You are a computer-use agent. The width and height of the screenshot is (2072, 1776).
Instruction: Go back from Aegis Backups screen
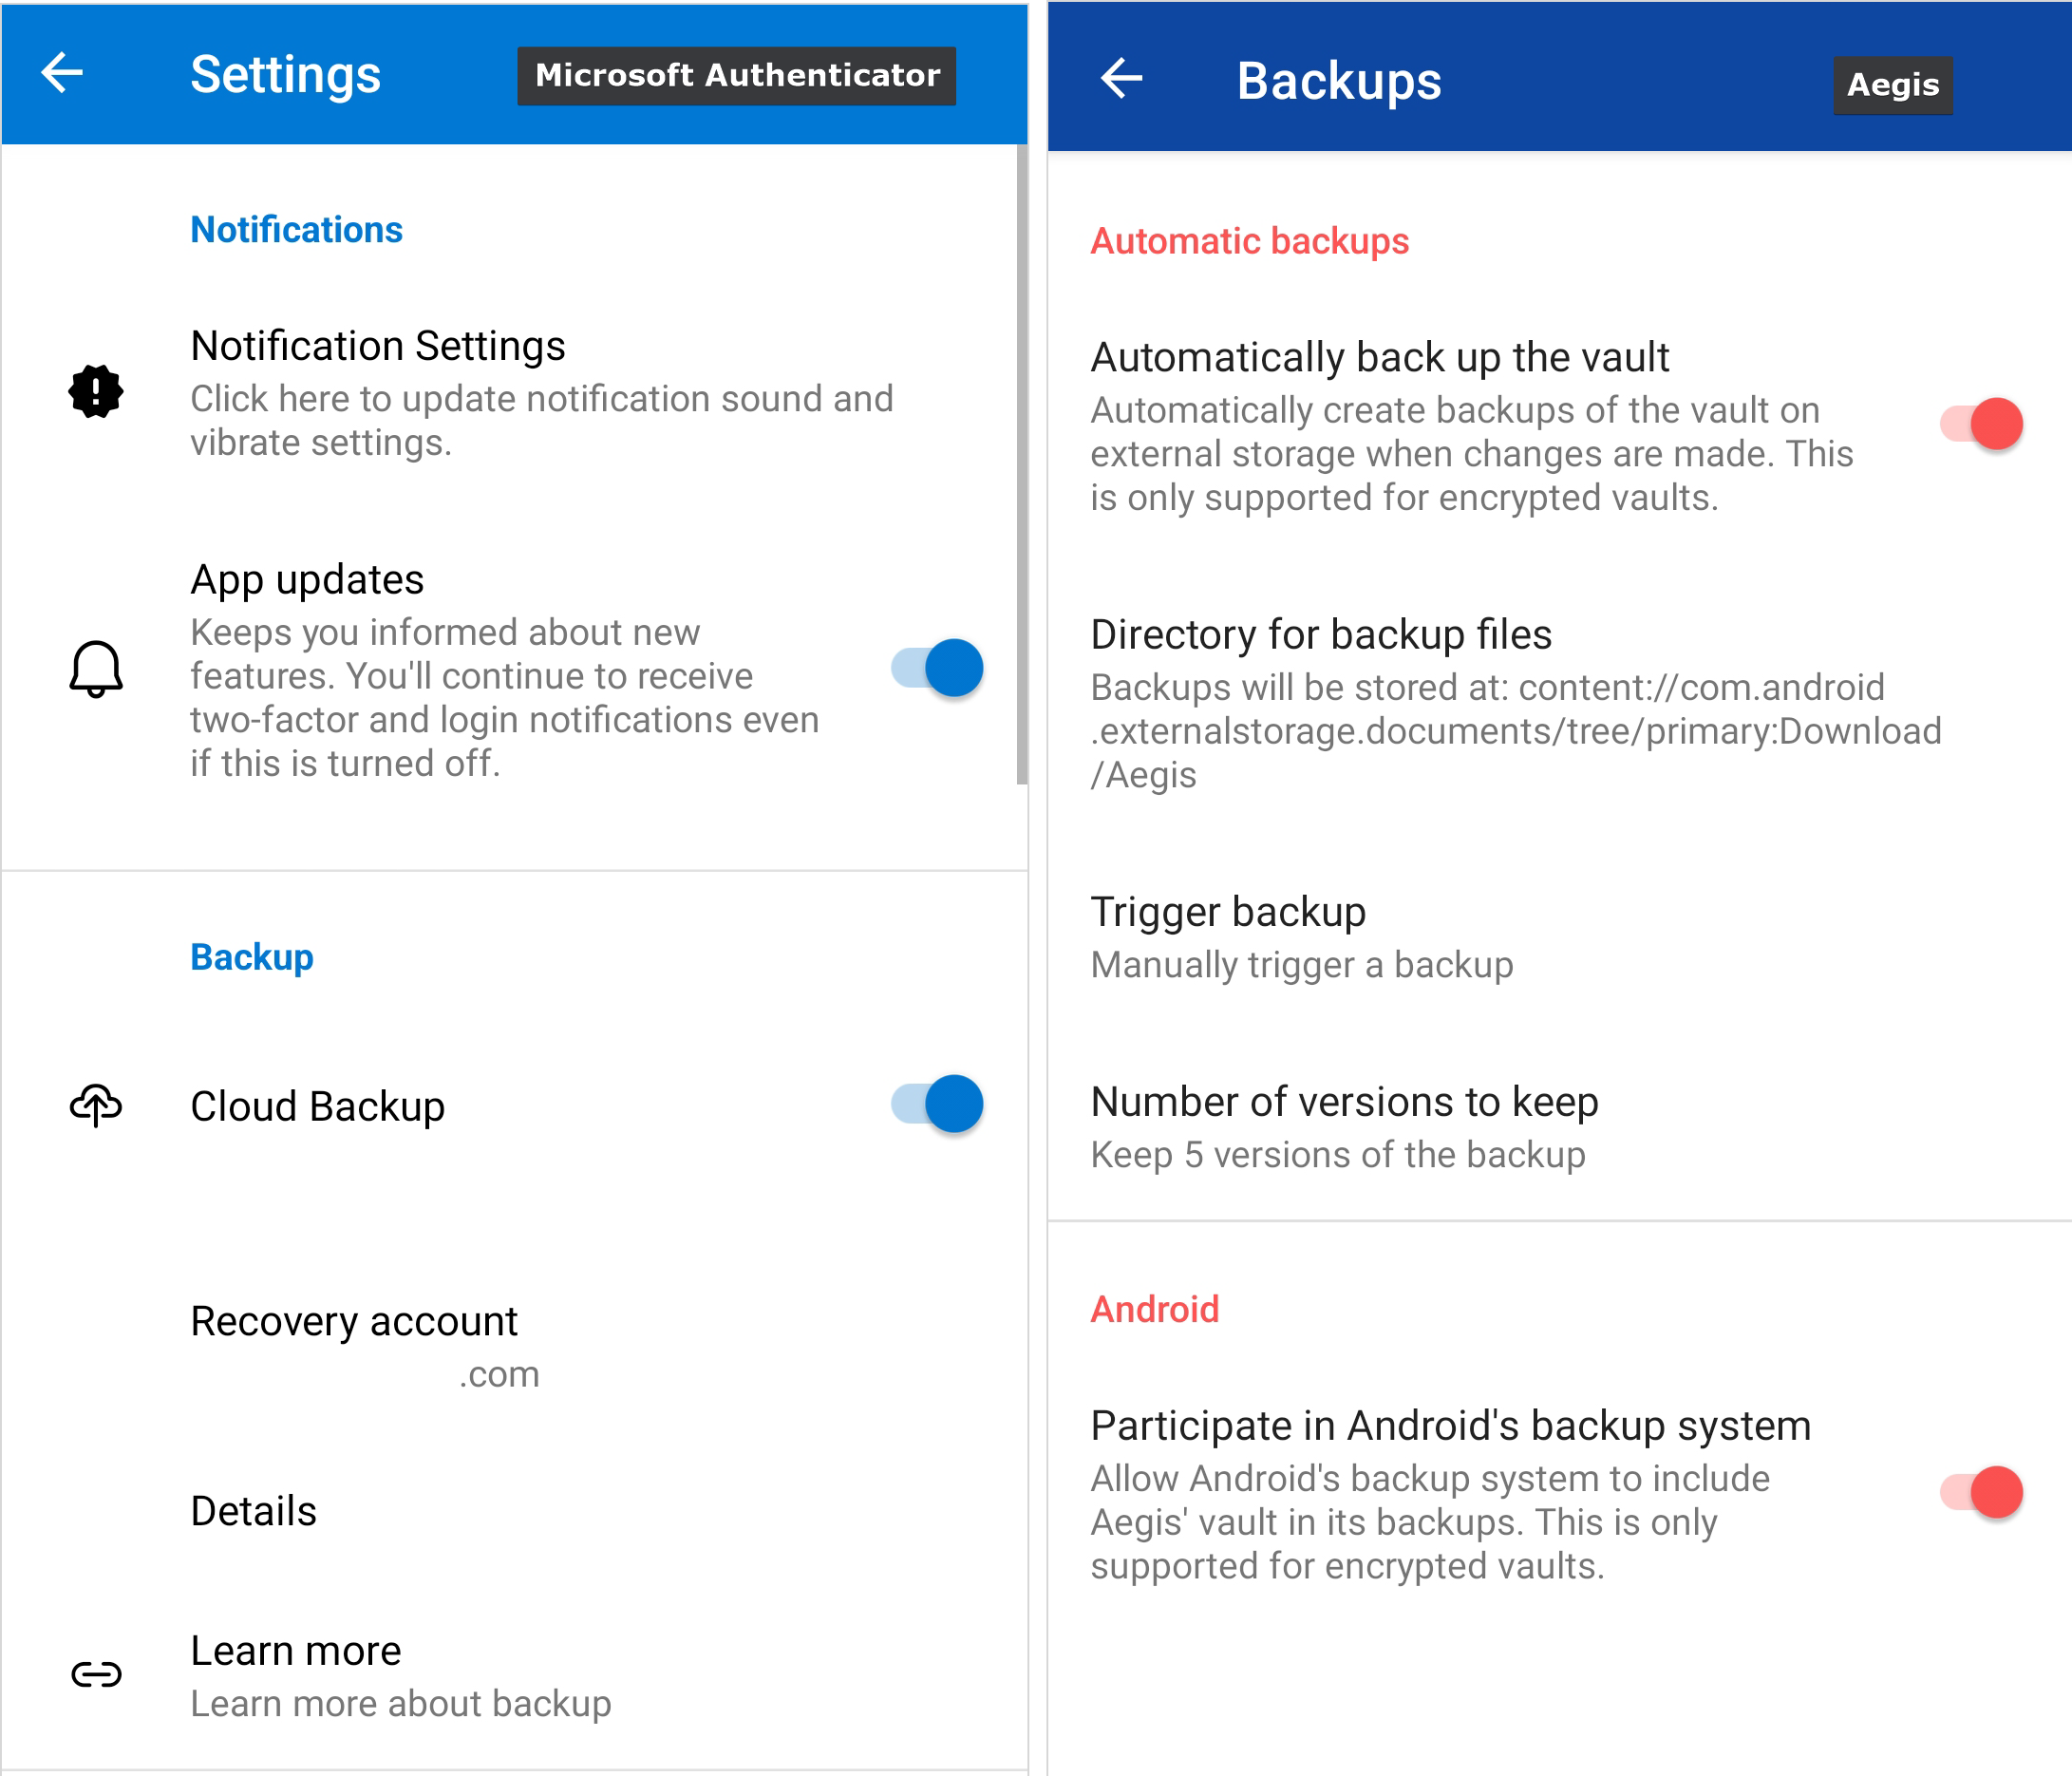[1121, 78]
